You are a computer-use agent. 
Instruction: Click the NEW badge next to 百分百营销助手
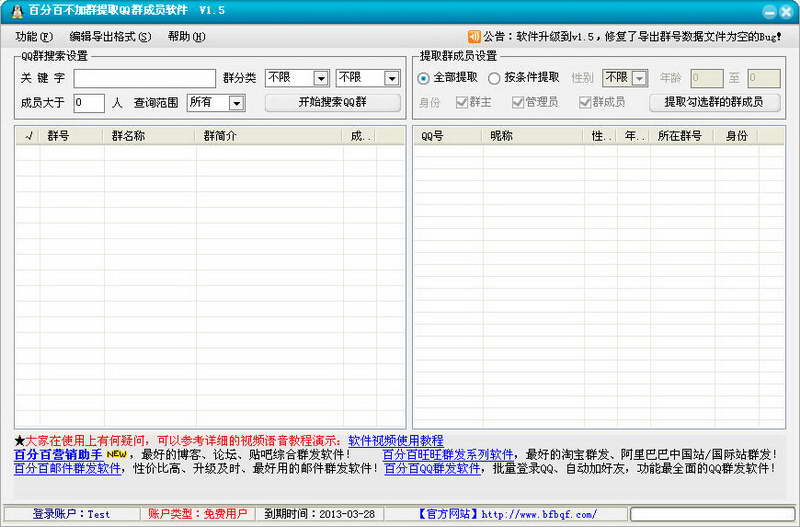[x=116, y=454]
